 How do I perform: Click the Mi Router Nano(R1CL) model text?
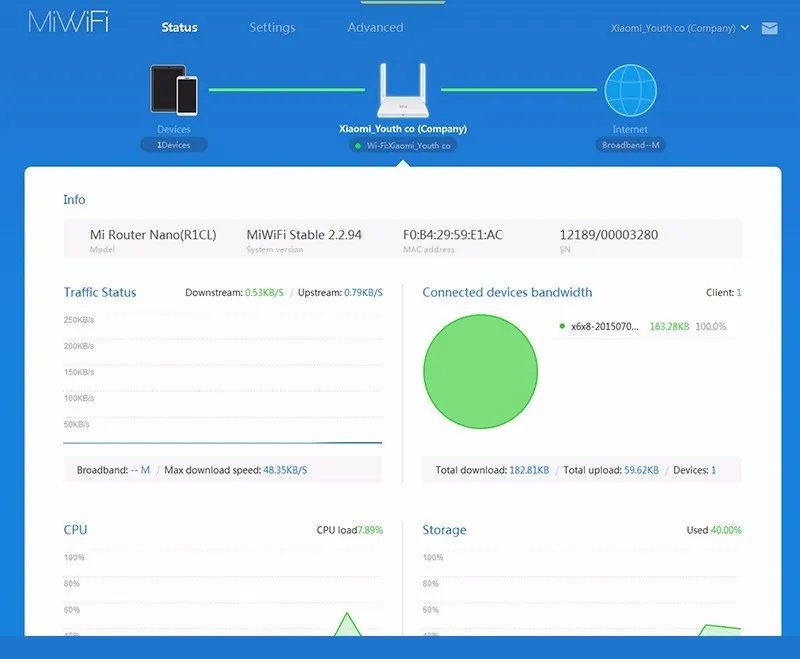pyautogui.click(x=153, y=235)
